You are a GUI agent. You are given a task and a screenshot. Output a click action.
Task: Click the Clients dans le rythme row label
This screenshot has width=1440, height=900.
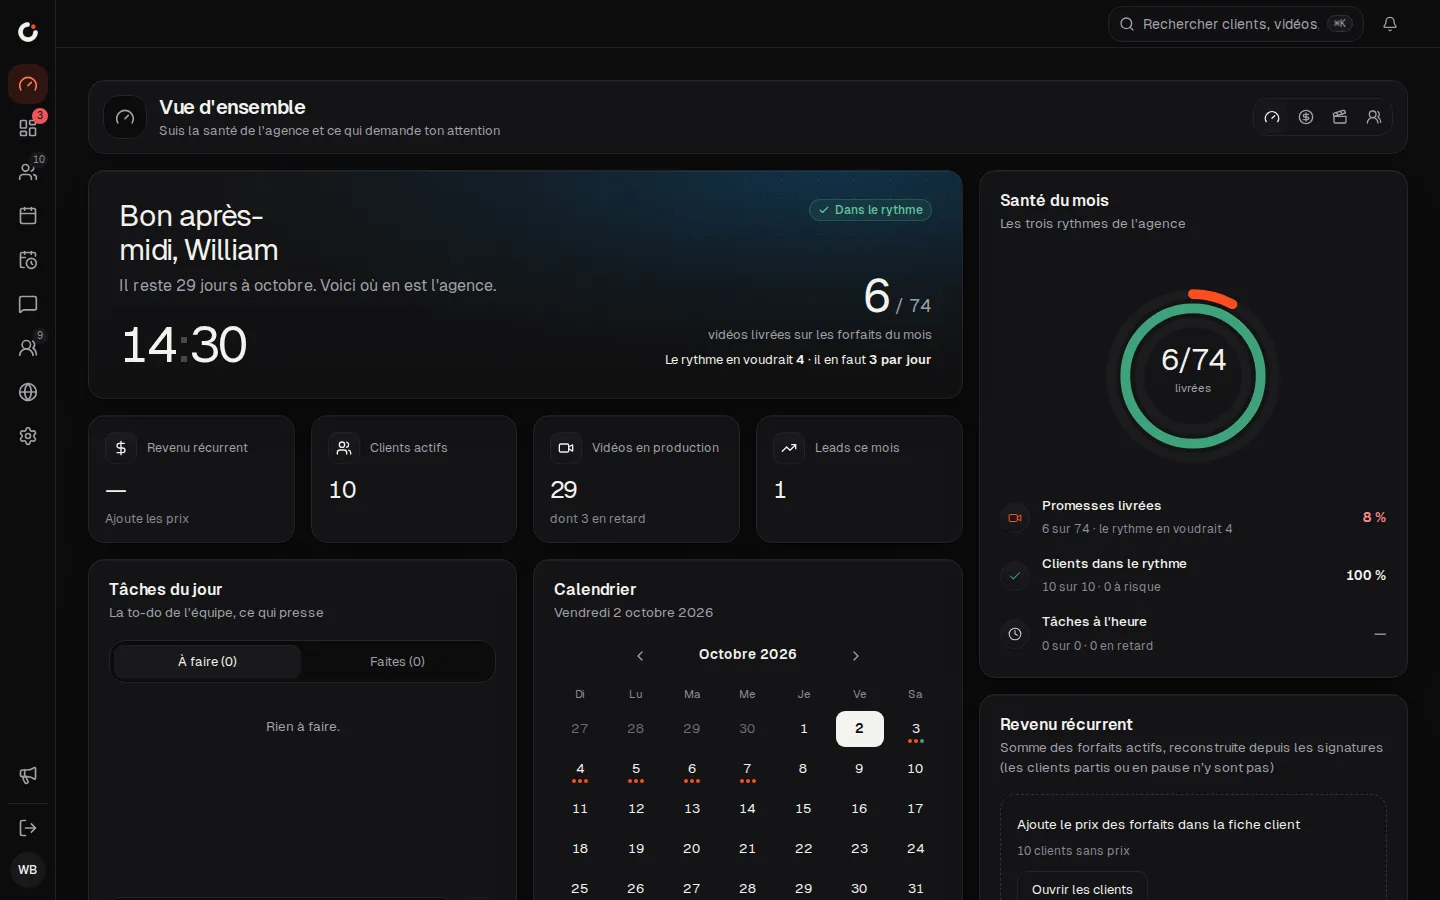pyautogui.click(x=1114, y=564)
